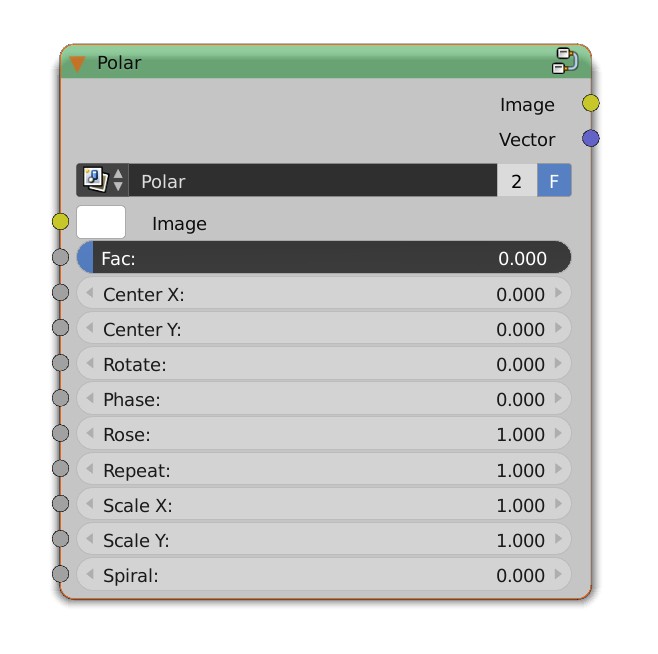
Task: Click the yellow Image input socket
Action: (x=61, y=221)
